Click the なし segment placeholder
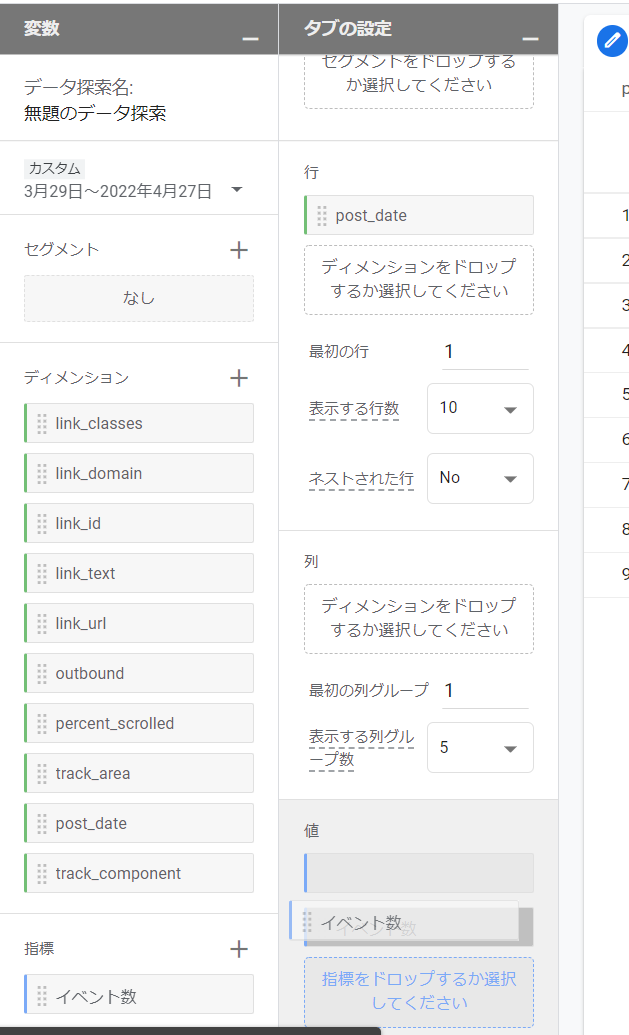 coord(139,298)
